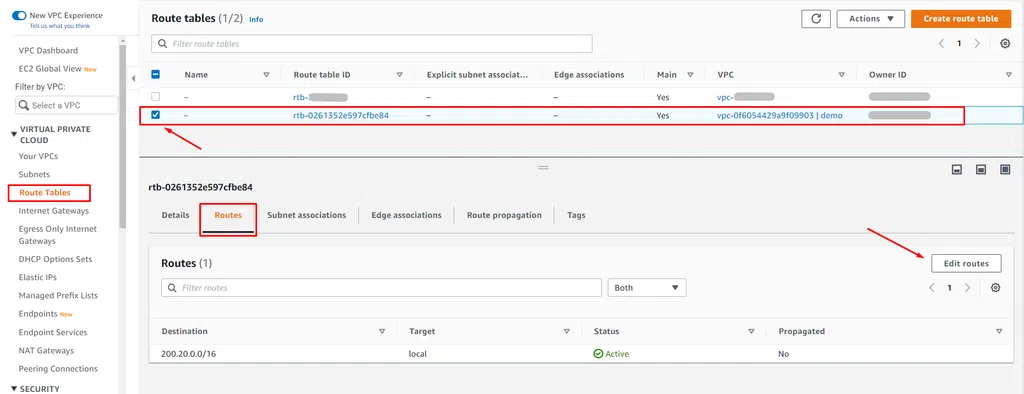Image resolution: width=1024 pixels, height=394 pixels.
Task: Sort routes by Status arrow
Action: point(752,331)
